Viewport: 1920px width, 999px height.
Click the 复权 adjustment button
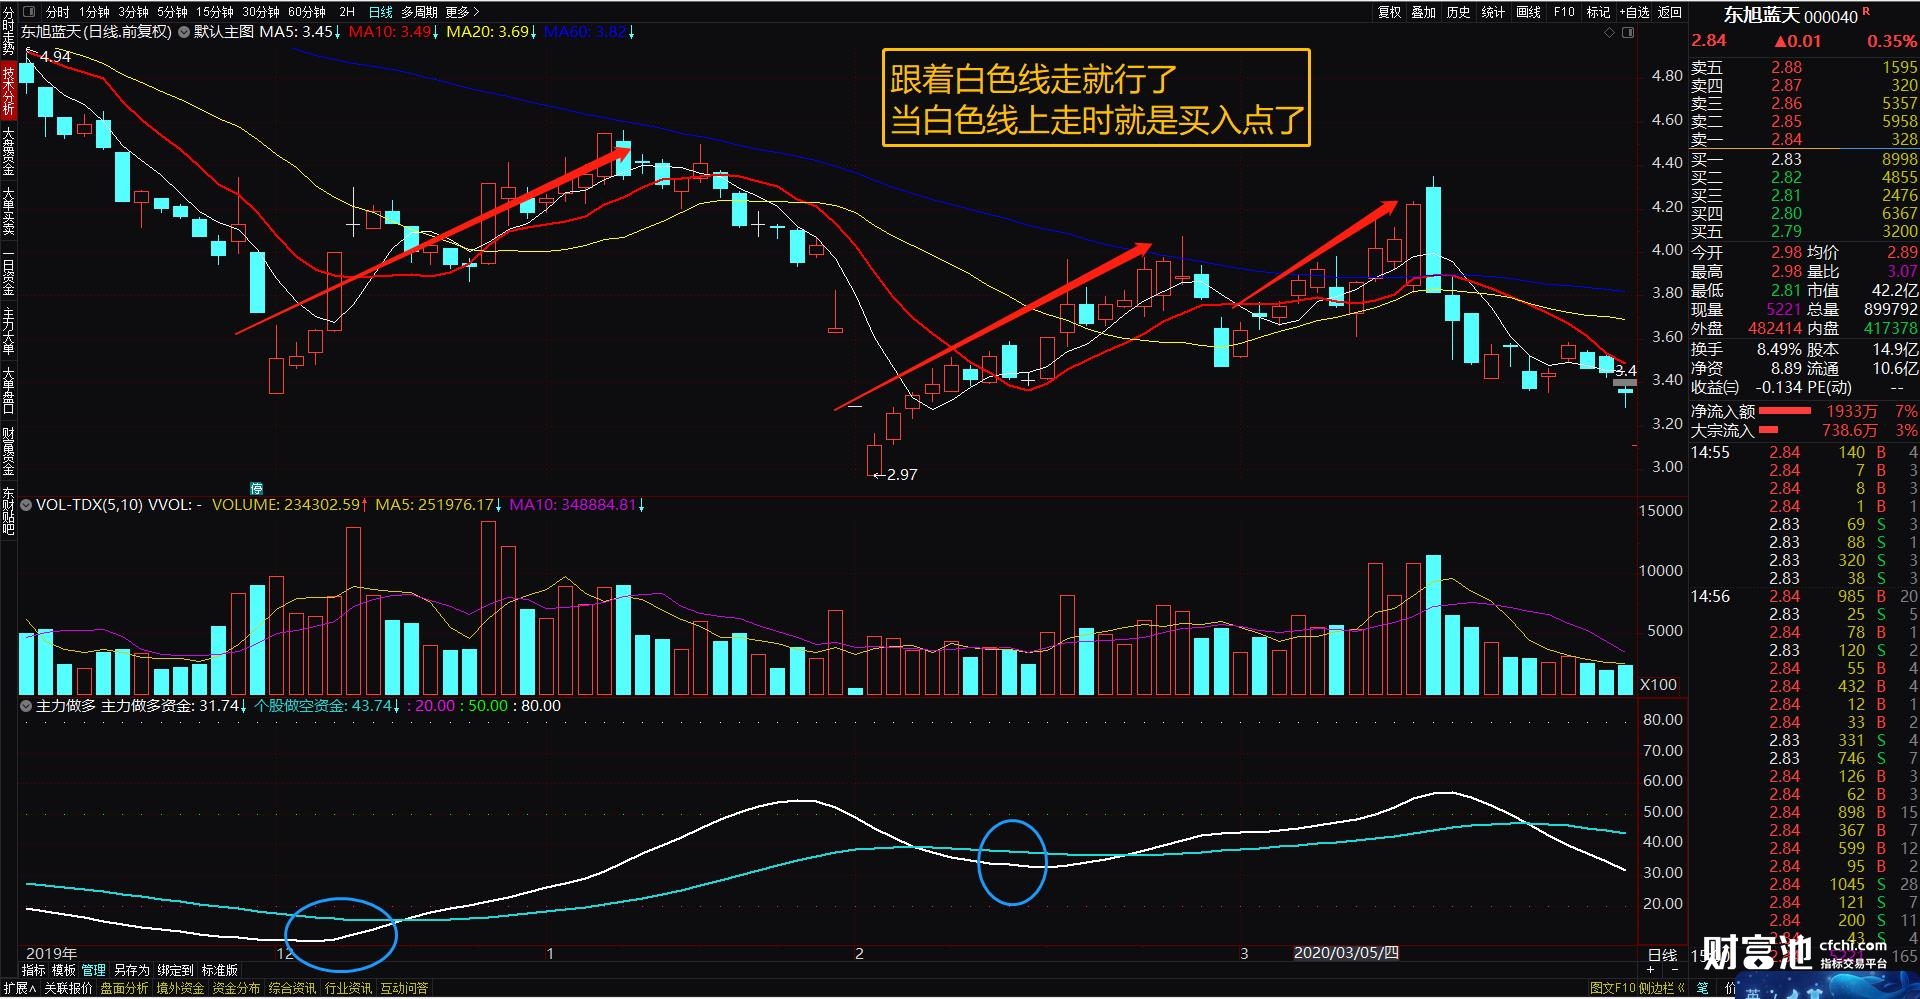pyautogui.click(x=1389, y=12)
